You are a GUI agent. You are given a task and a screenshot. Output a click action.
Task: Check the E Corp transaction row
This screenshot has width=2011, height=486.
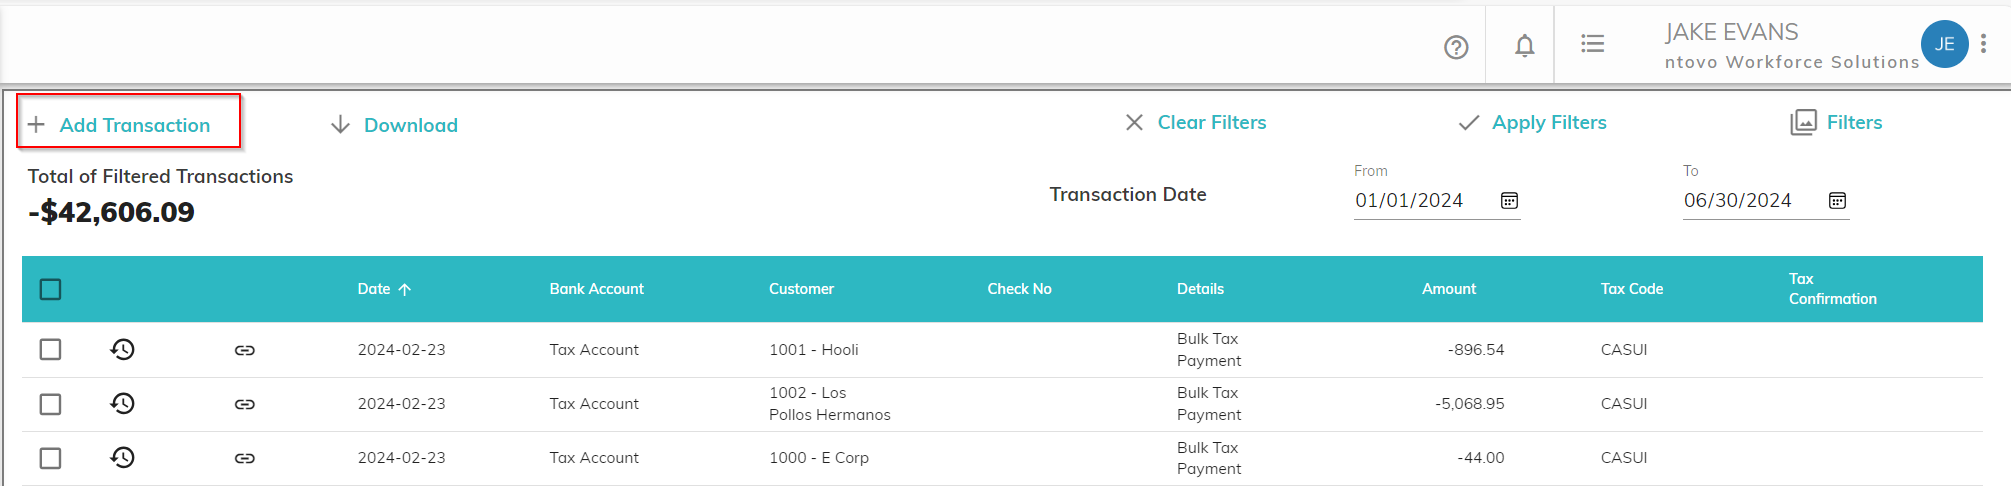tap(50, 458)
